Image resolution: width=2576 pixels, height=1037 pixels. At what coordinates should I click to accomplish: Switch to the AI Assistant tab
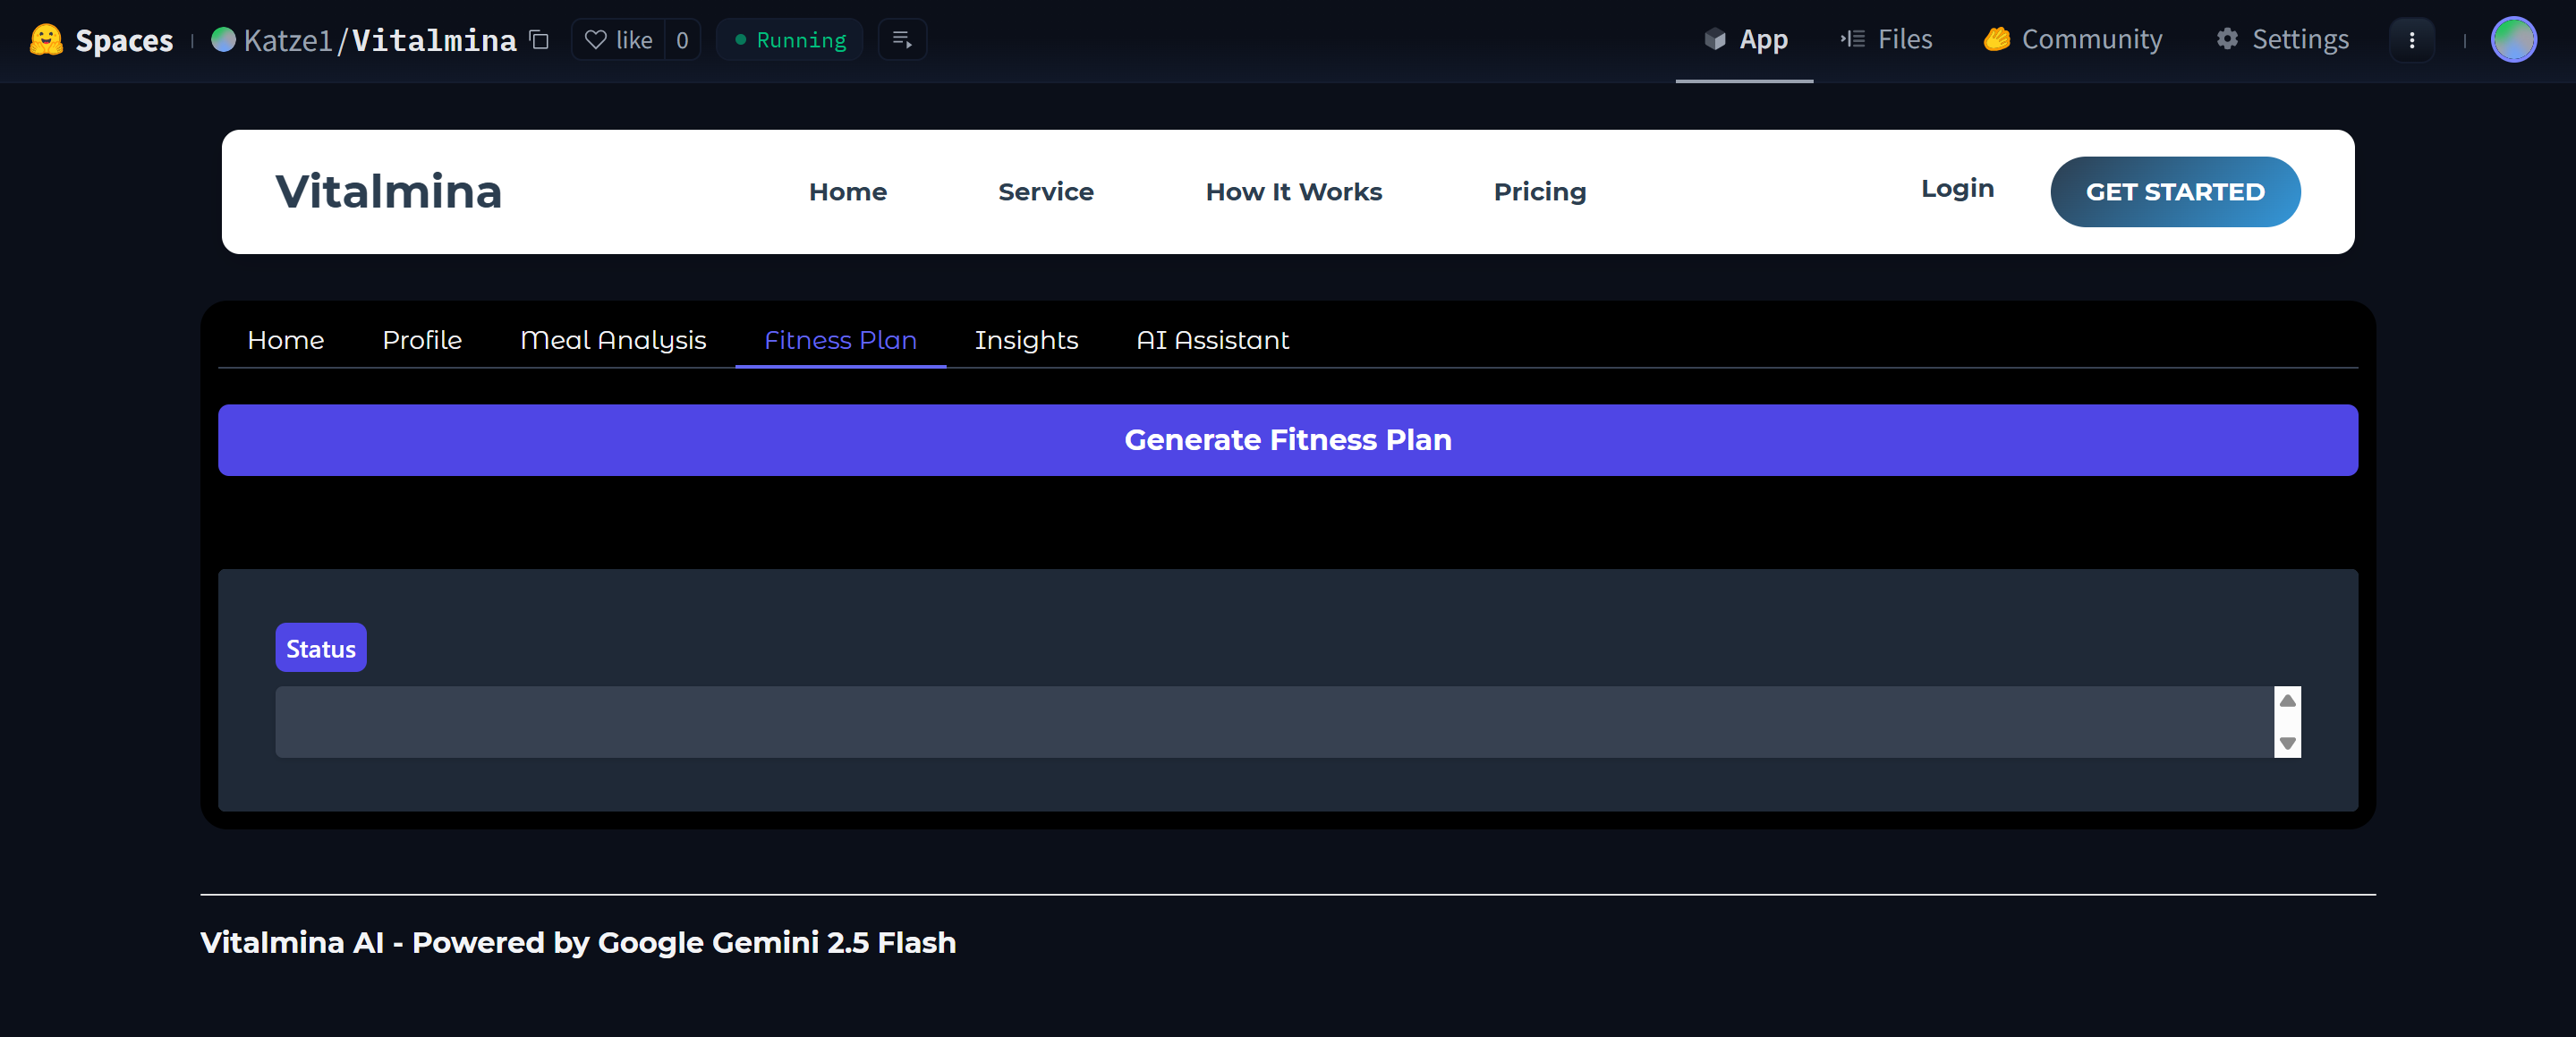click(1212, 340)
